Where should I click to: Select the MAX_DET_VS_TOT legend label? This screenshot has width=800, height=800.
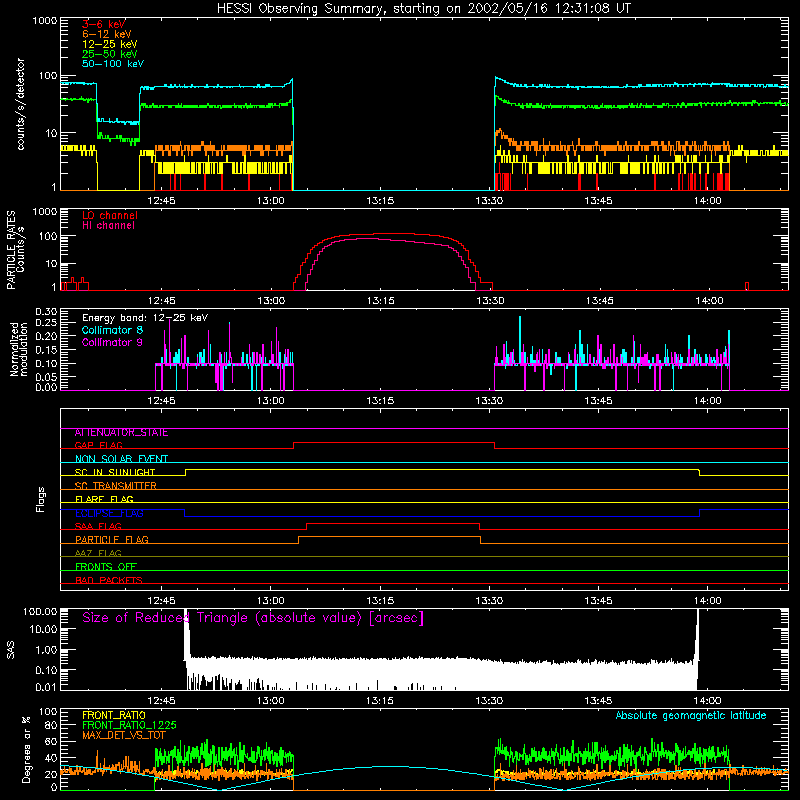123,735
